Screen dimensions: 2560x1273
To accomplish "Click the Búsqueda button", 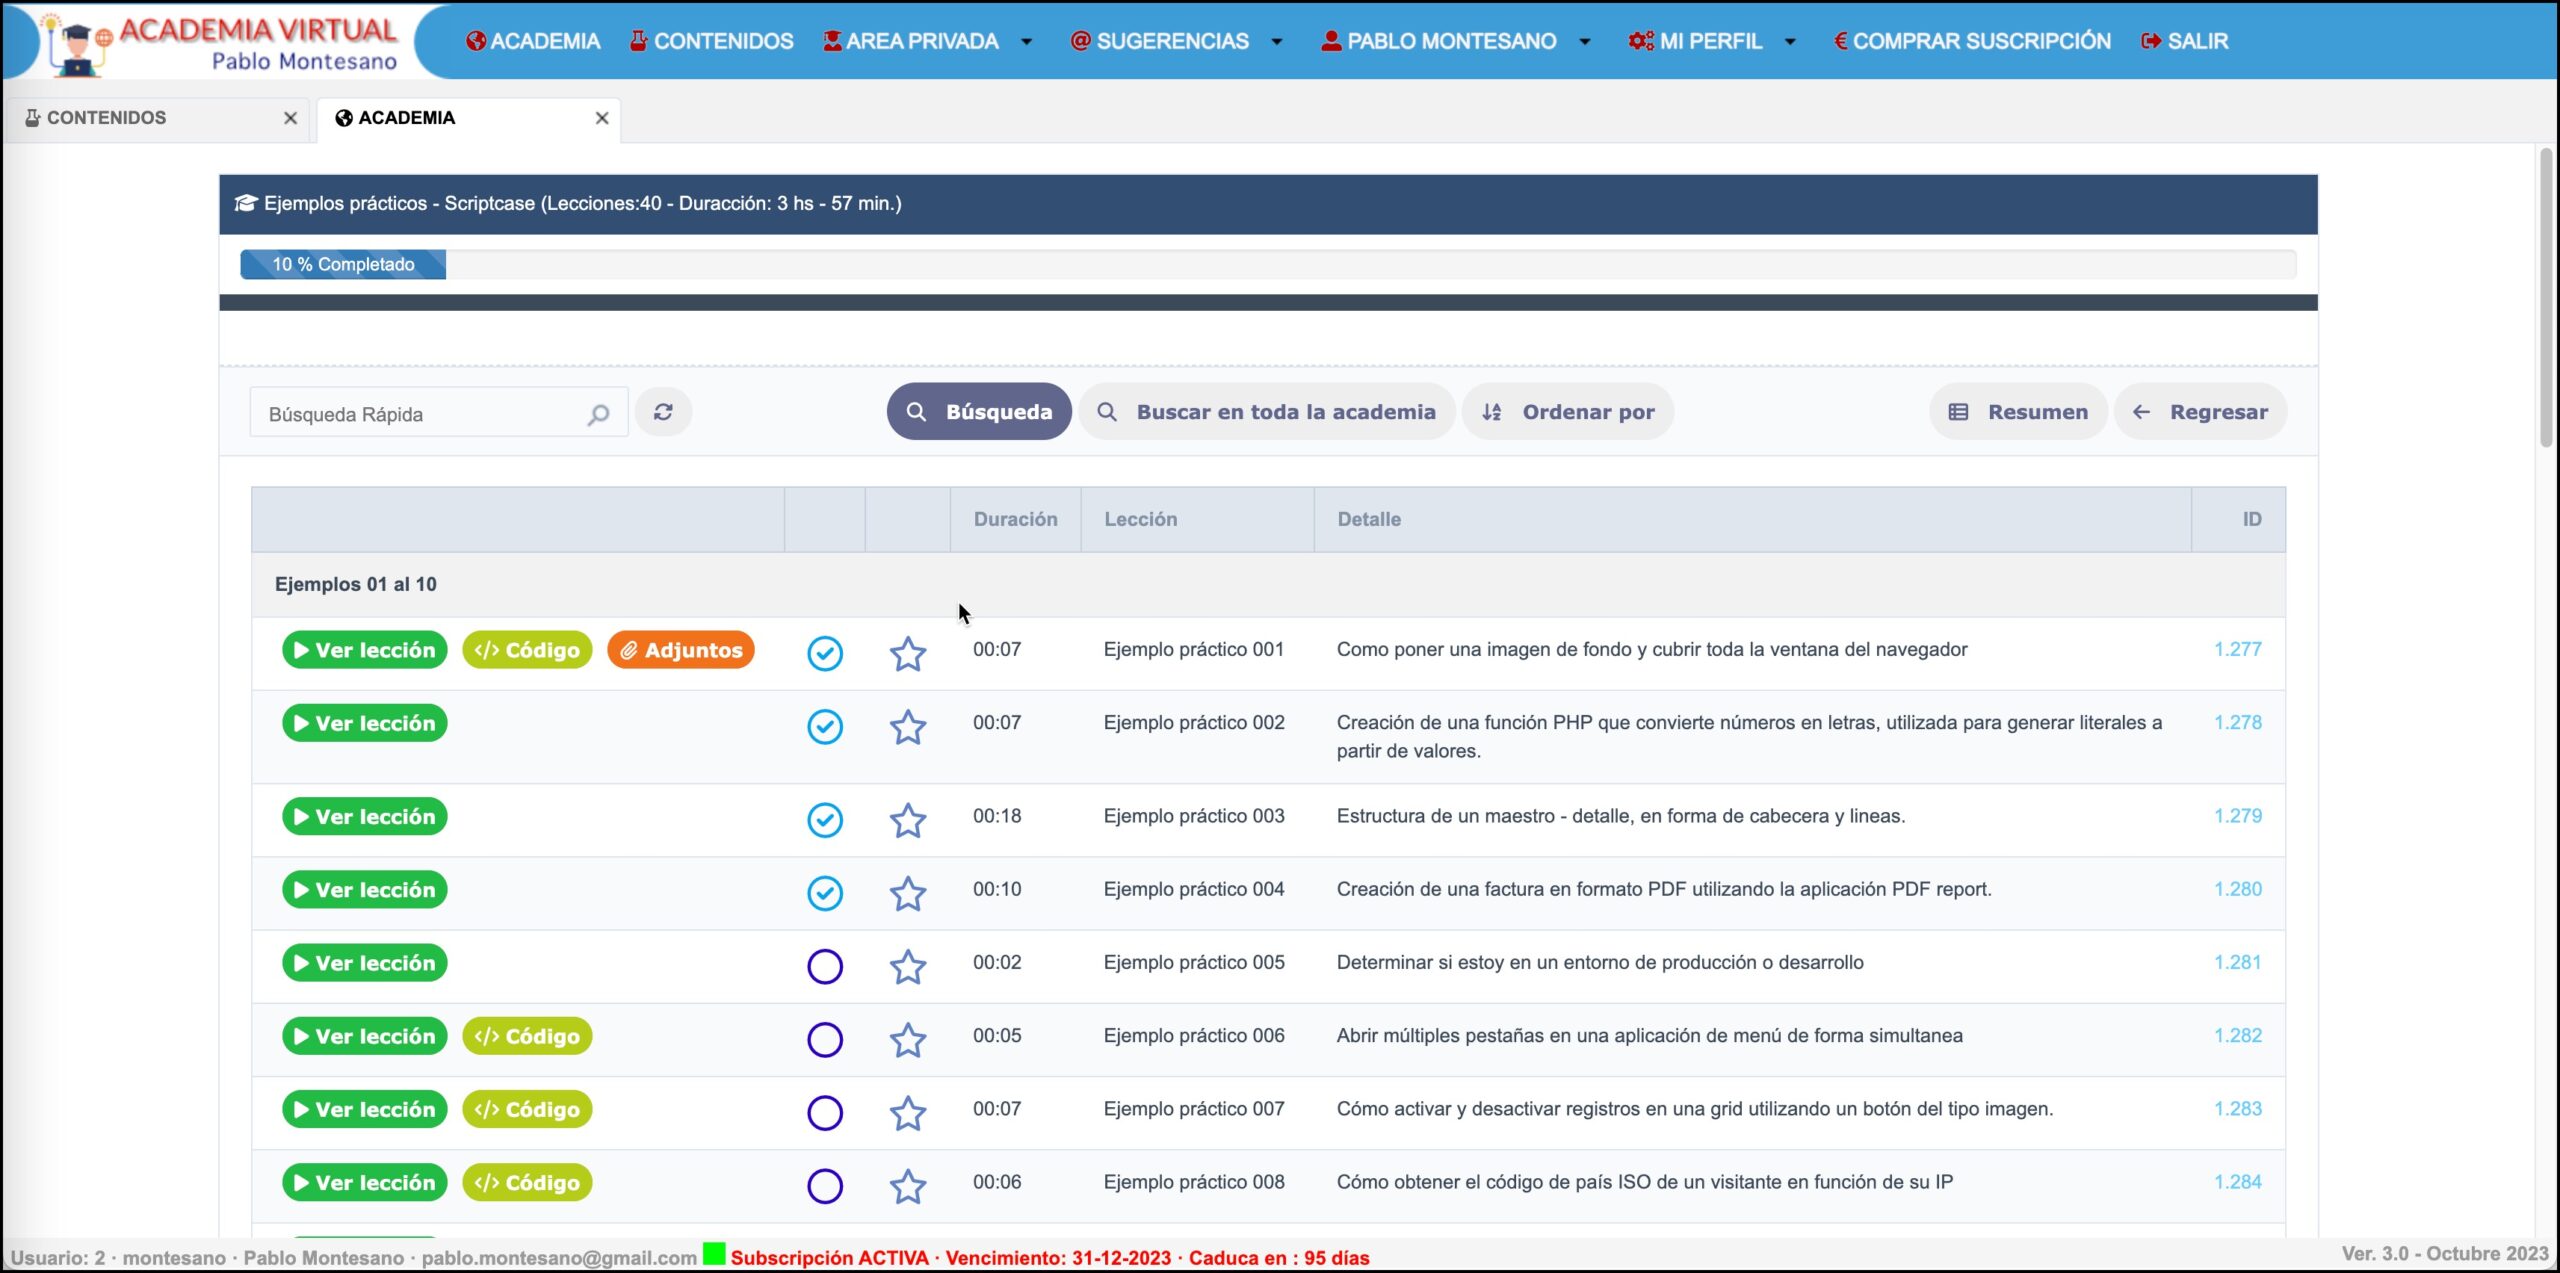I will (979, 412).
